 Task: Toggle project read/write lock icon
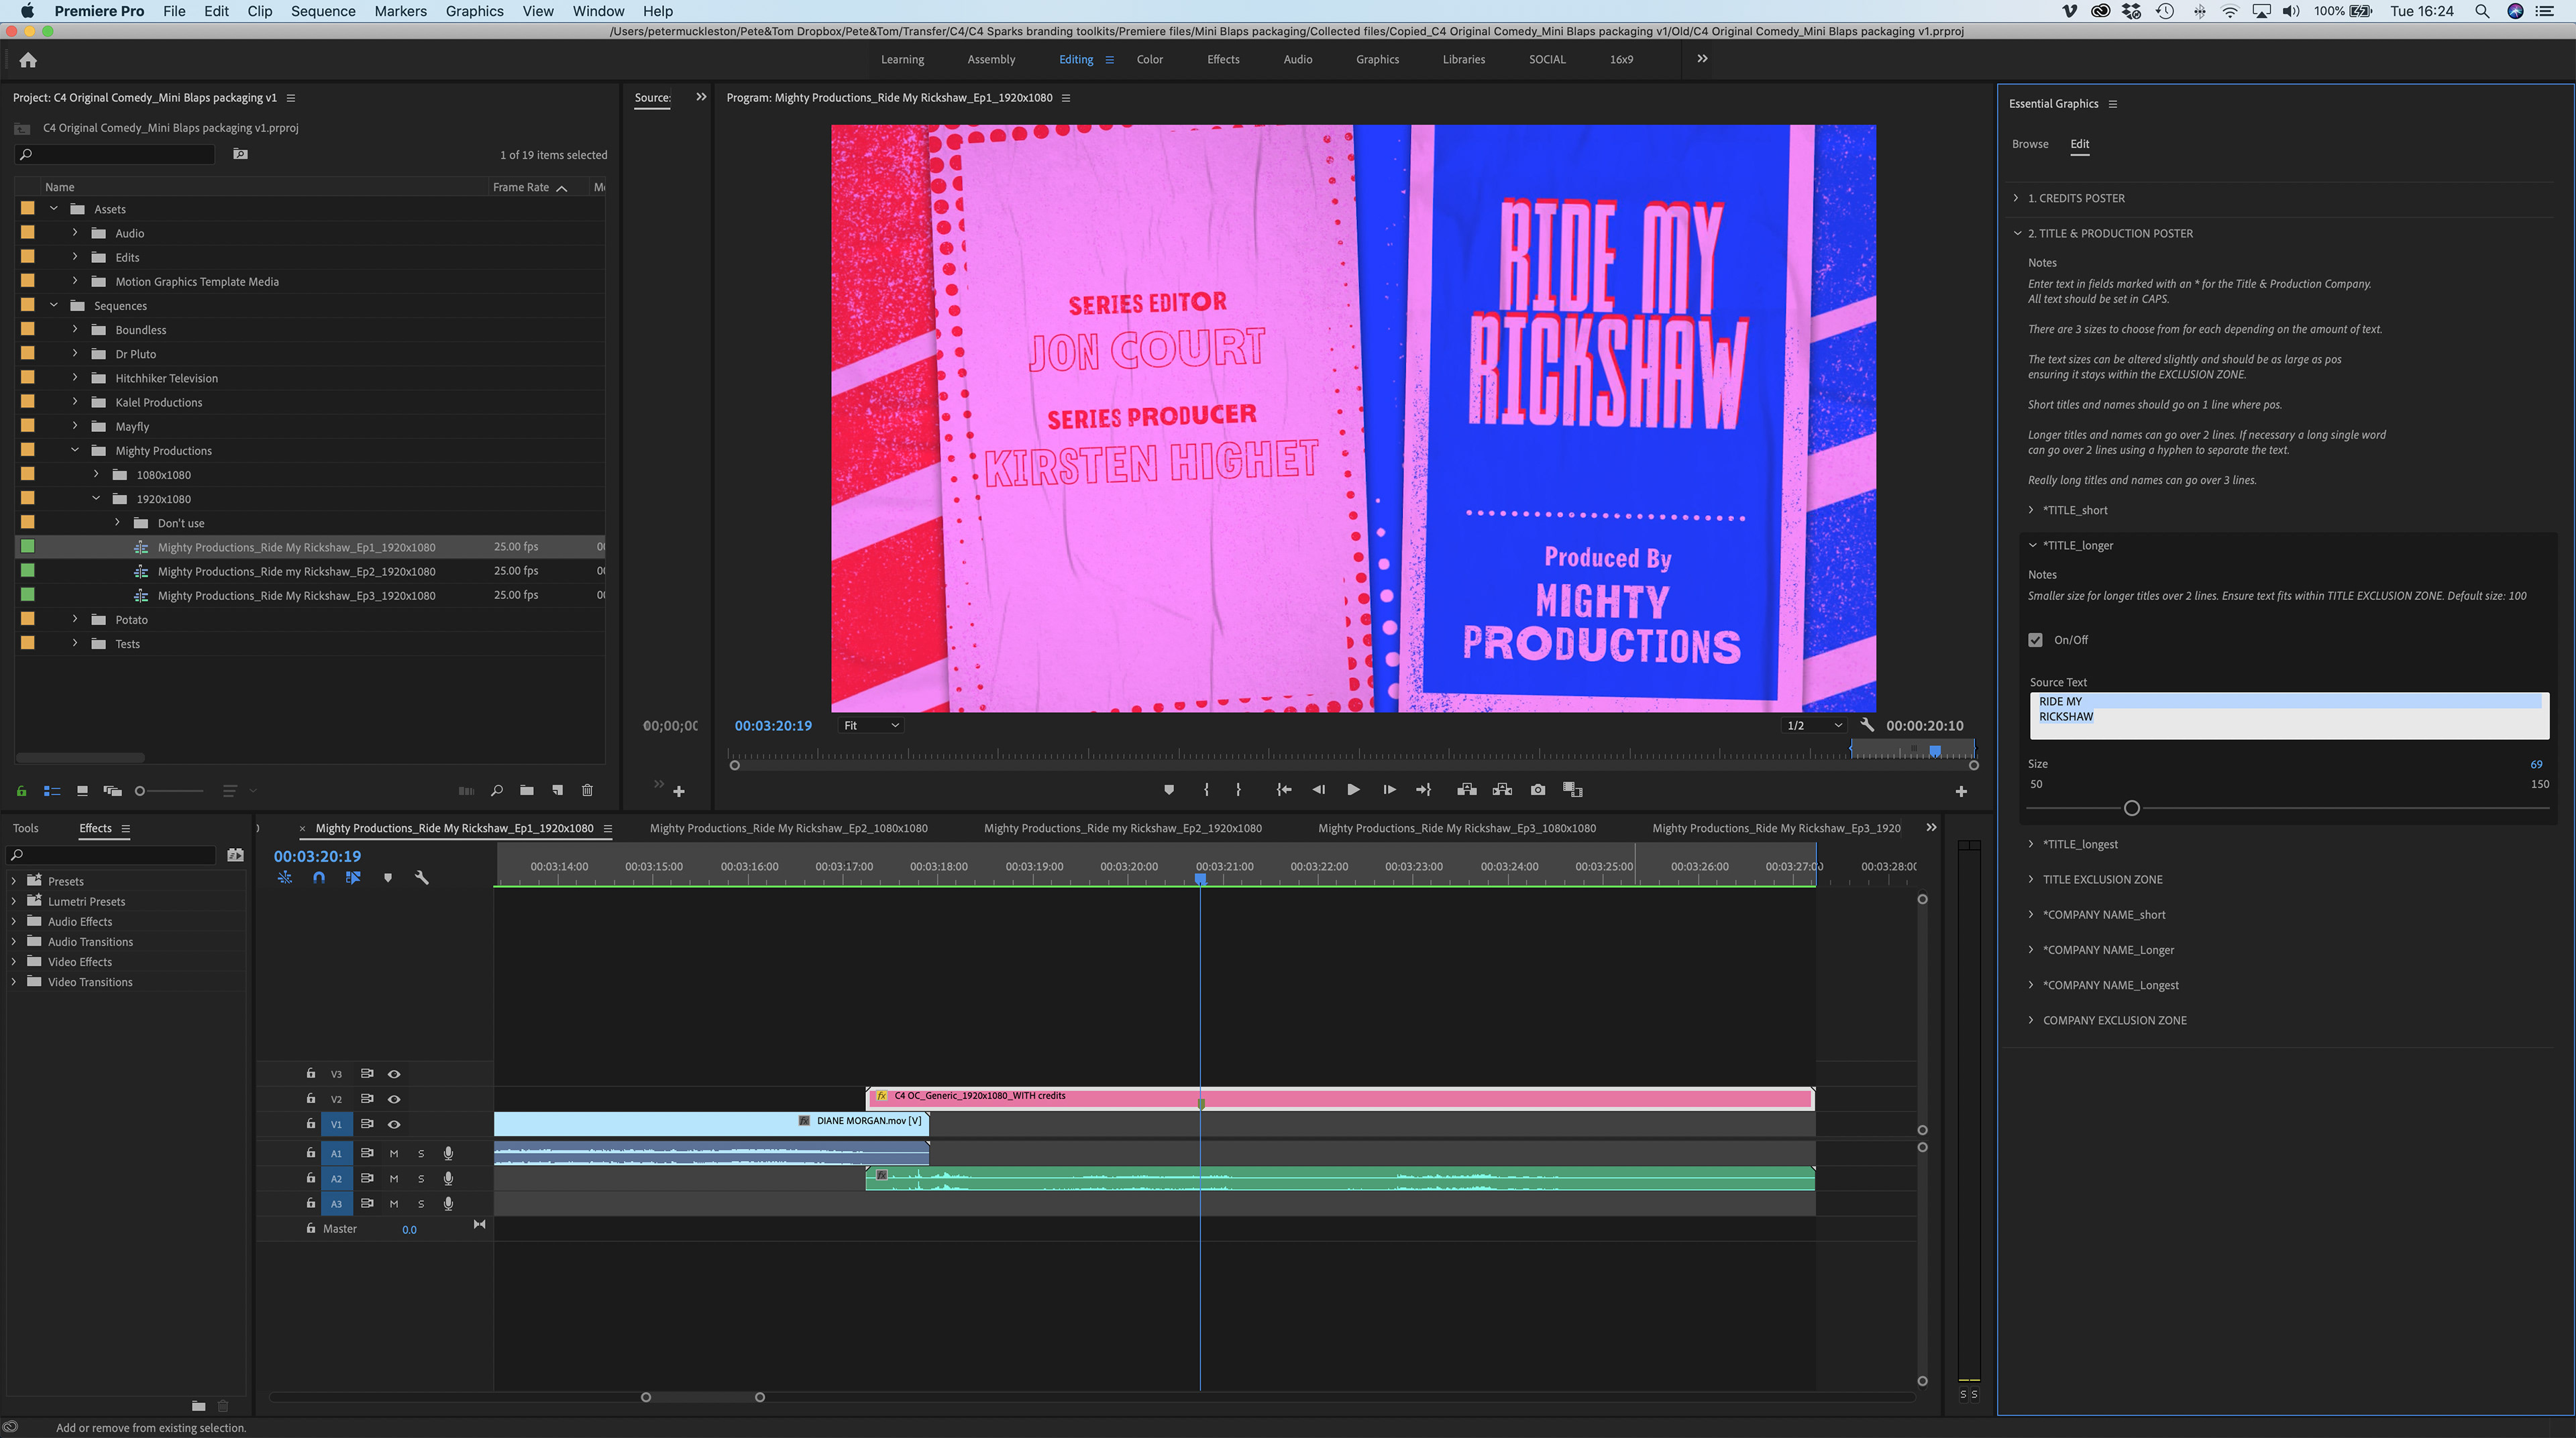21,791
